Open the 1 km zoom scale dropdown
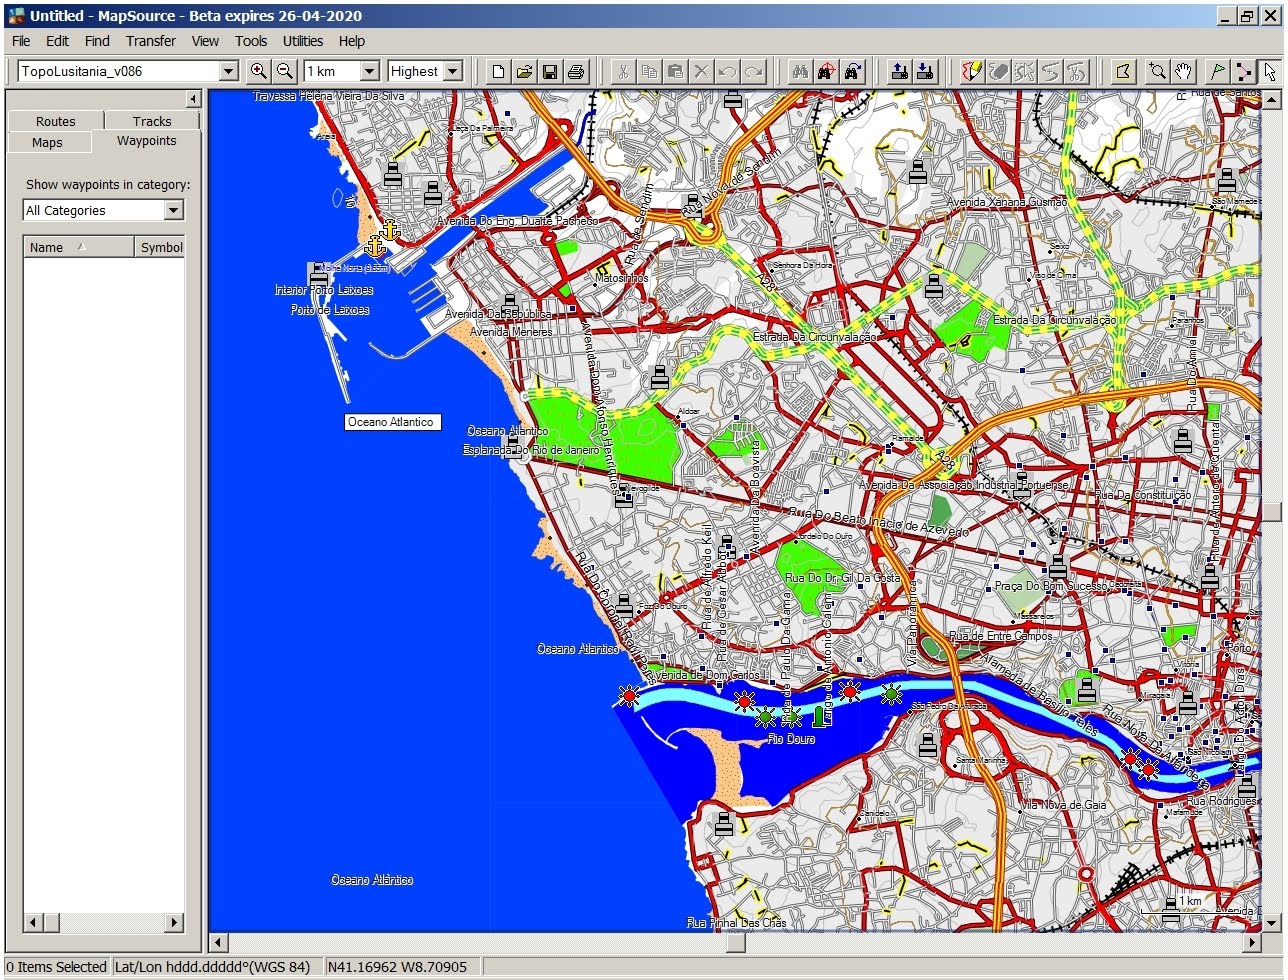This screenshot has height=980, width=1288. click(370, 71)
